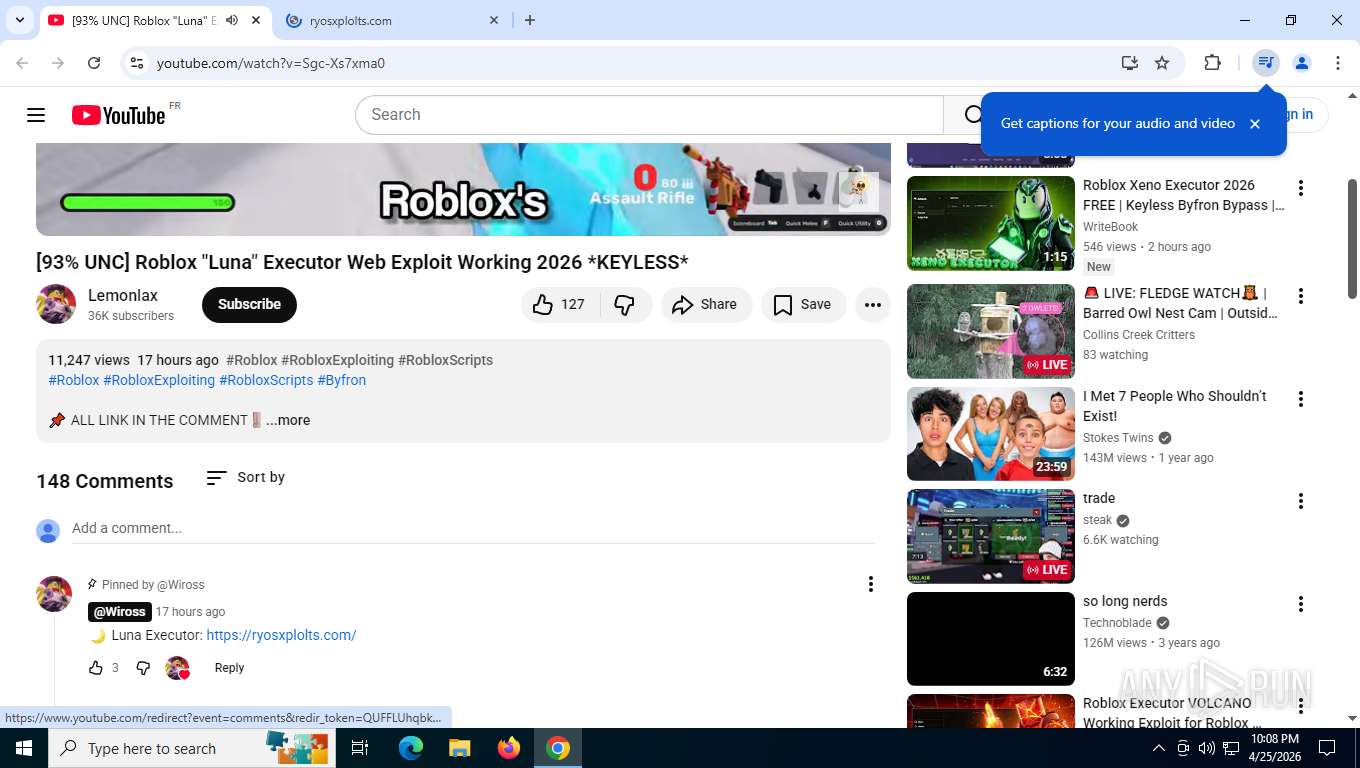The width and height of the screenshot is (1360, 768).
Task: Open Chrome profile avatar
Action: pyautogui.click(x=1302, y=63)
